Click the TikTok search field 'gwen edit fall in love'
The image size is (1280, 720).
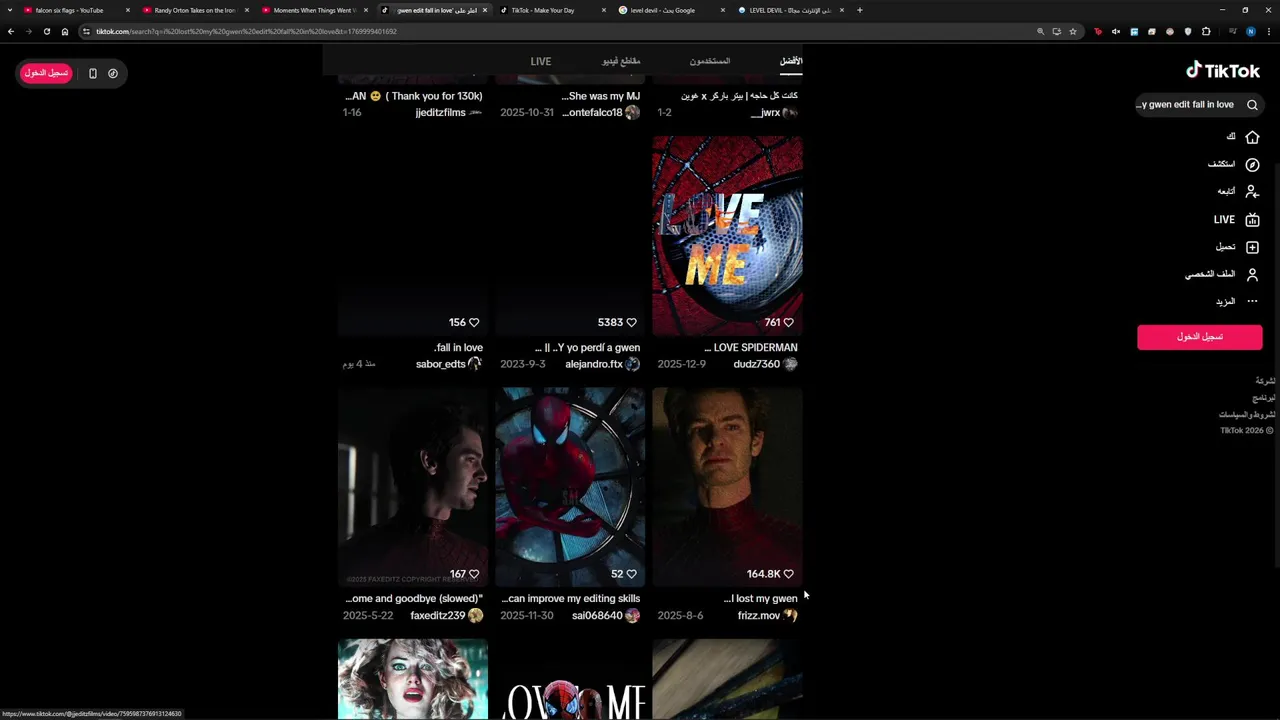click(1188, 105)
